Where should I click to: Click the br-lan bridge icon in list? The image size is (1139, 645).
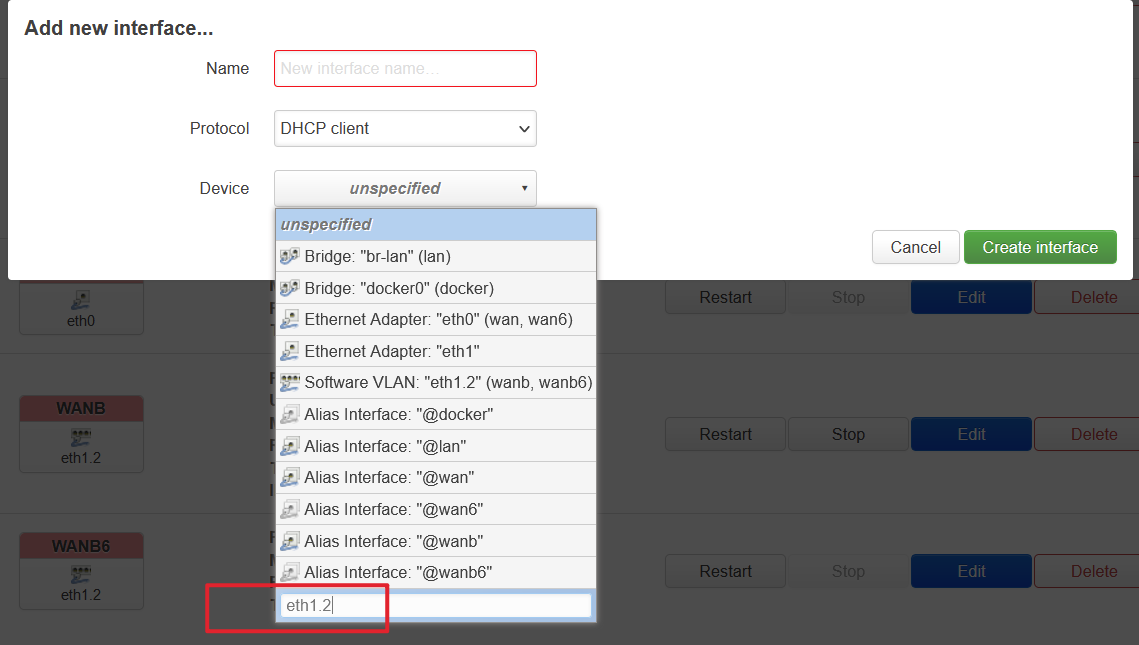290,257
